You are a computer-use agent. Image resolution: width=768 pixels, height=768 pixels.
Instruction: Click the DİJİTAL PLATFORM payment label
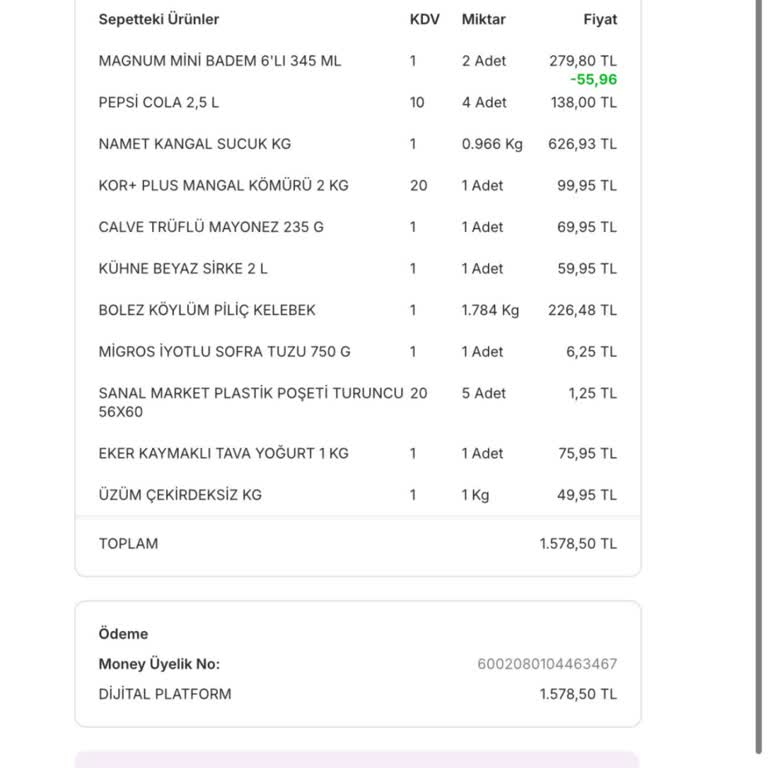(x=165, y=694)
